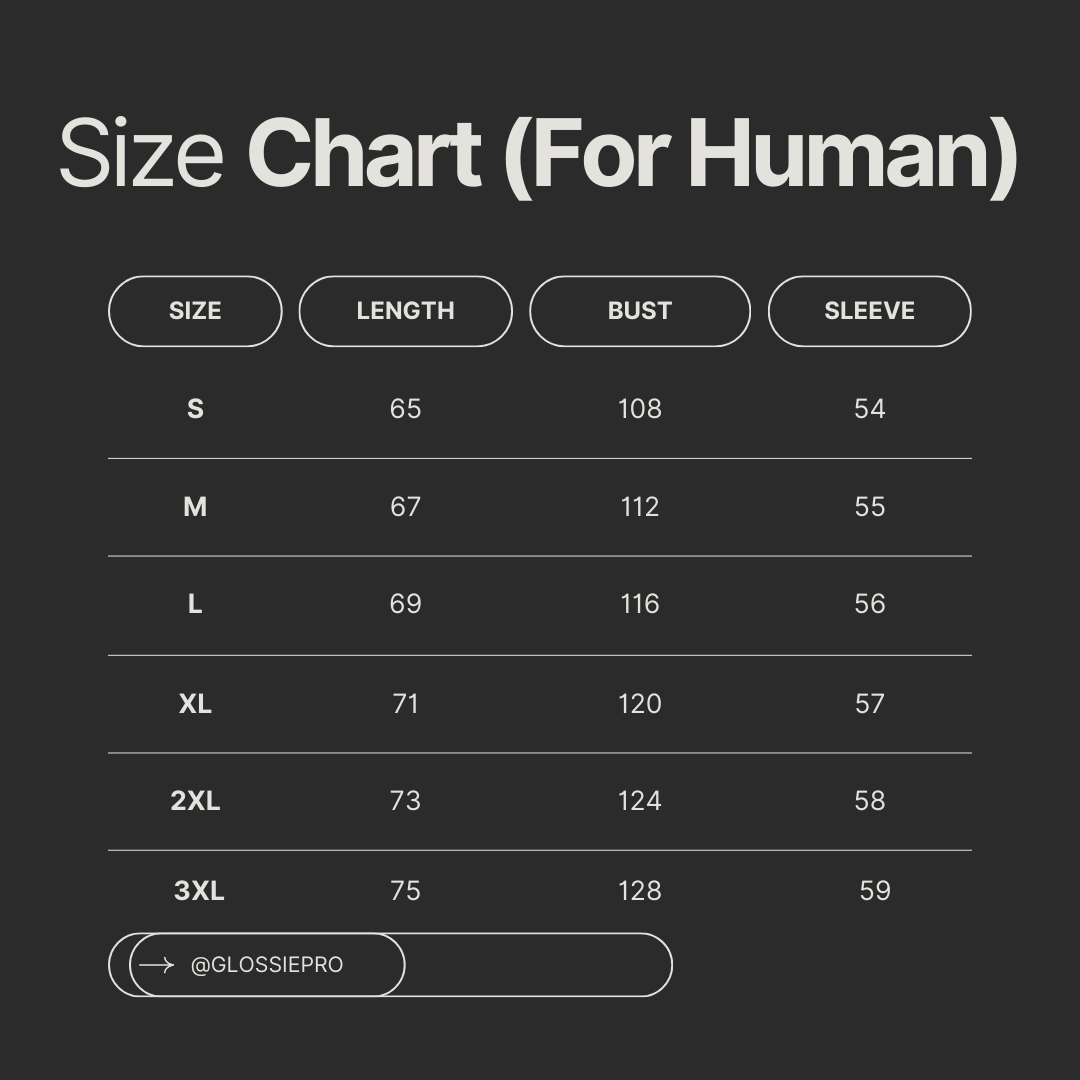Click the BUST column header pill
This screenshot has height=1080, width=1080.
639,311
